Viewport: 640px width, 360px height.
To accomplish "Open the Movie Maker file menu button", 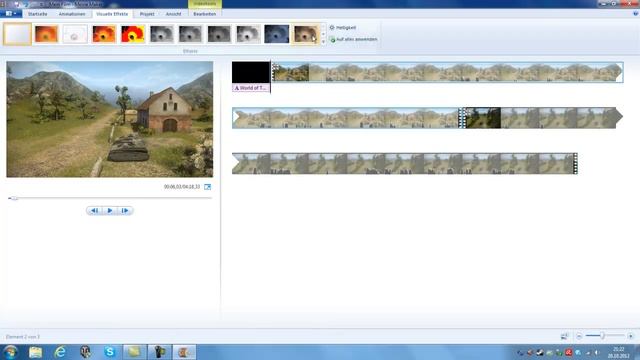I will [x=11, y=14].
